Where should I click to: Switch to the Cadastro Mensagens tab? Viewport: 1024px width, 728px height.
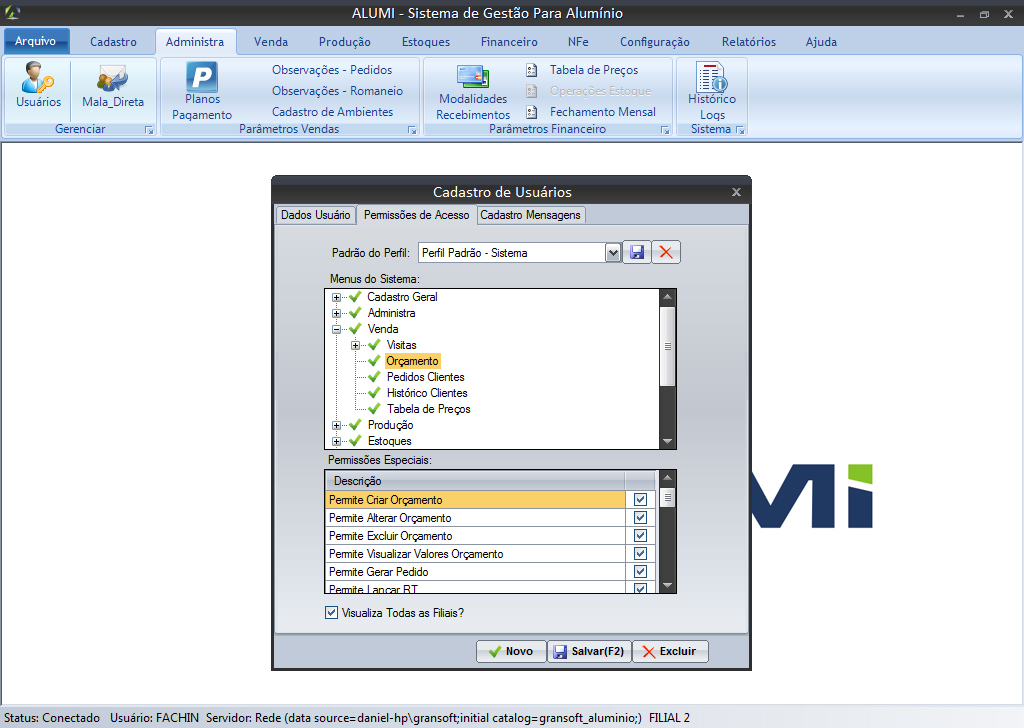tap(530, 215)
